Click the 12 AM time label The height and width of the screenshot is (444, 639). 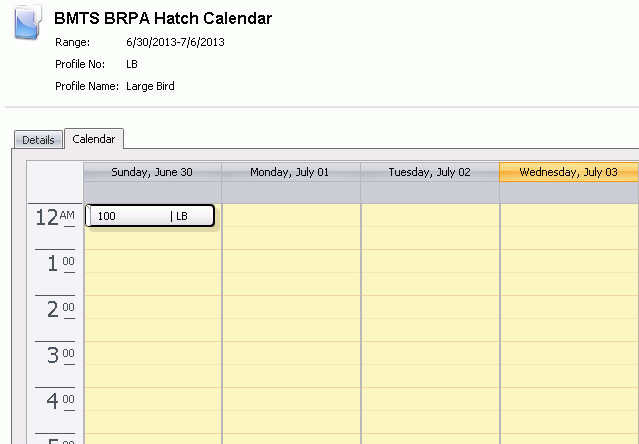[55, 217]
